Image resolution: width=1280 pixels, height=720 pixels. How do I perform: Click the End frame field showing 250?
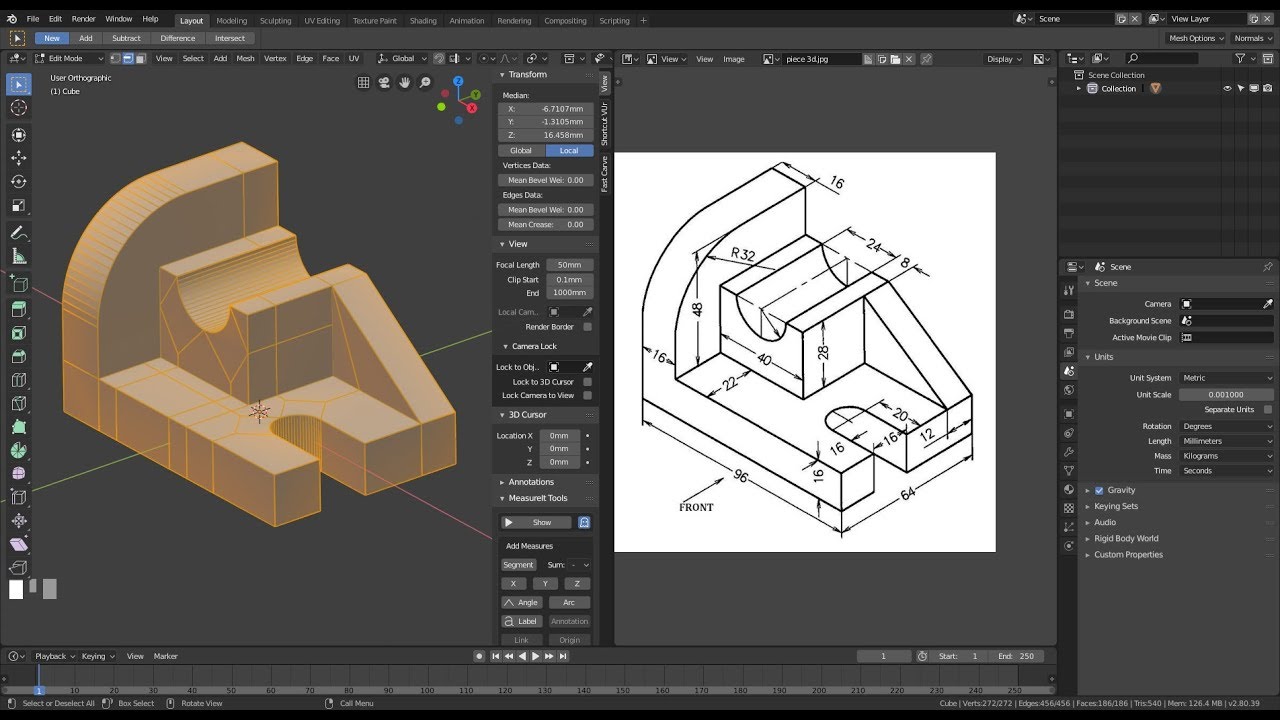coord(1019,656)
